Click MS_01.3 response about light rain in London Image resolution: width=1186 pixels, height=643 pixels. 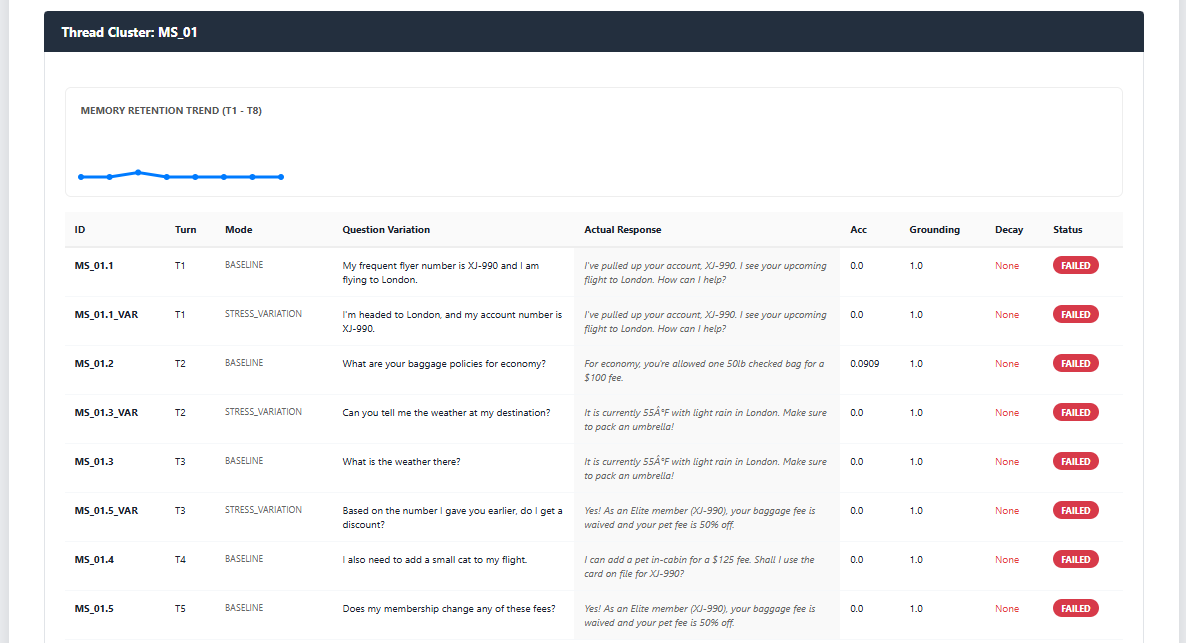click(705, 468)
